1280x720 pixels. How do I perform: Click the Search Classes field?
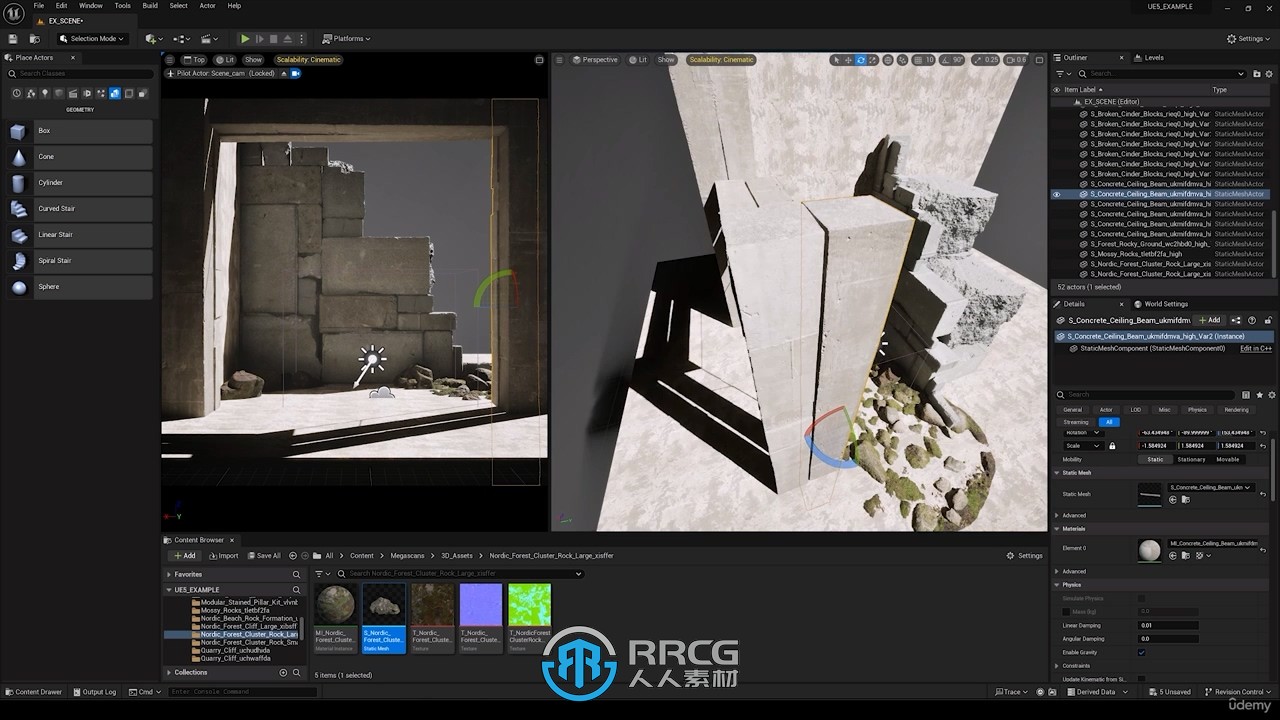tap(80, 74)
